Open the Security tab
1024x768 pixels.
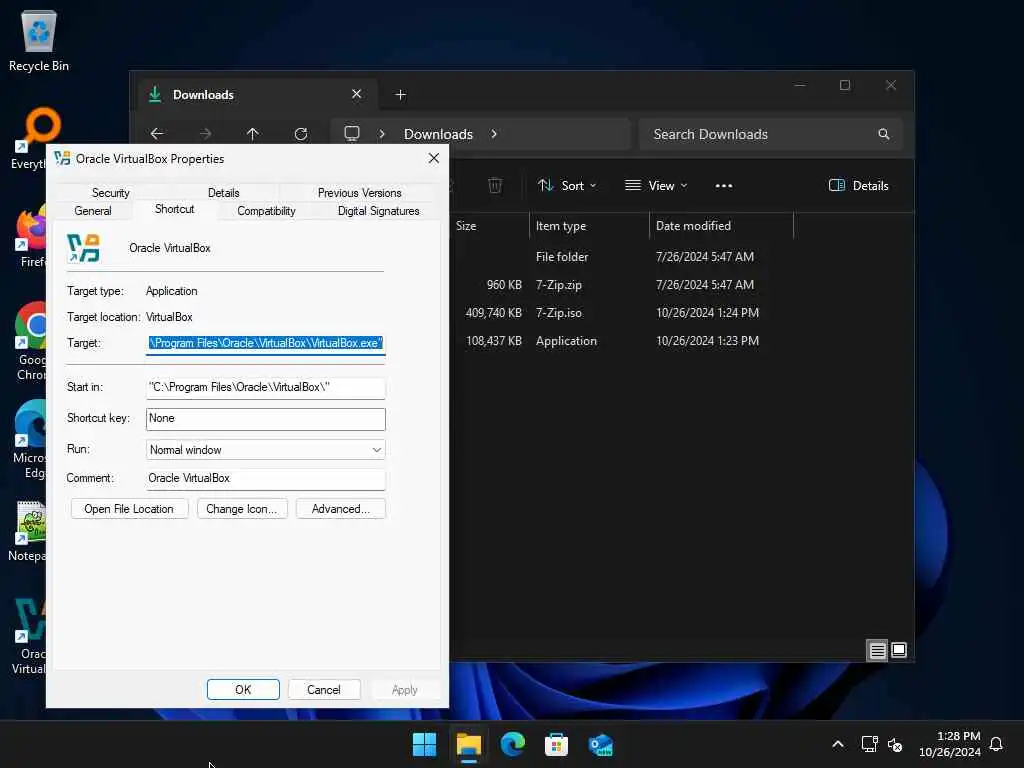click(110, 193)
